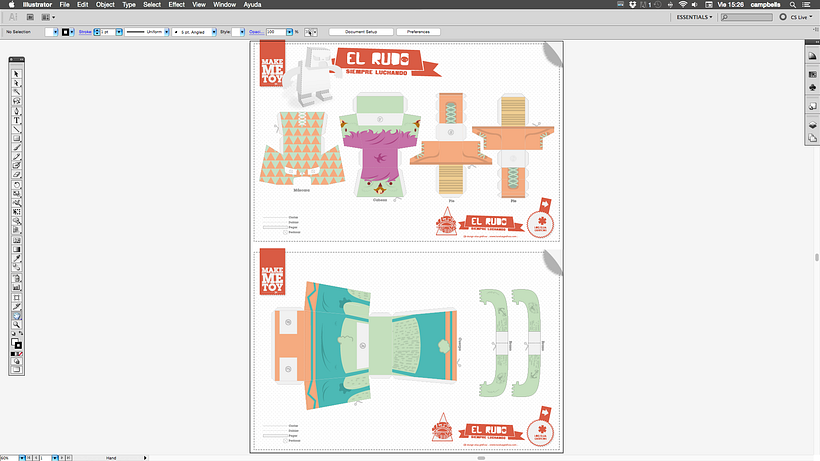
Task: Select the Hand tool in toolbox
Action: (16, 316)
